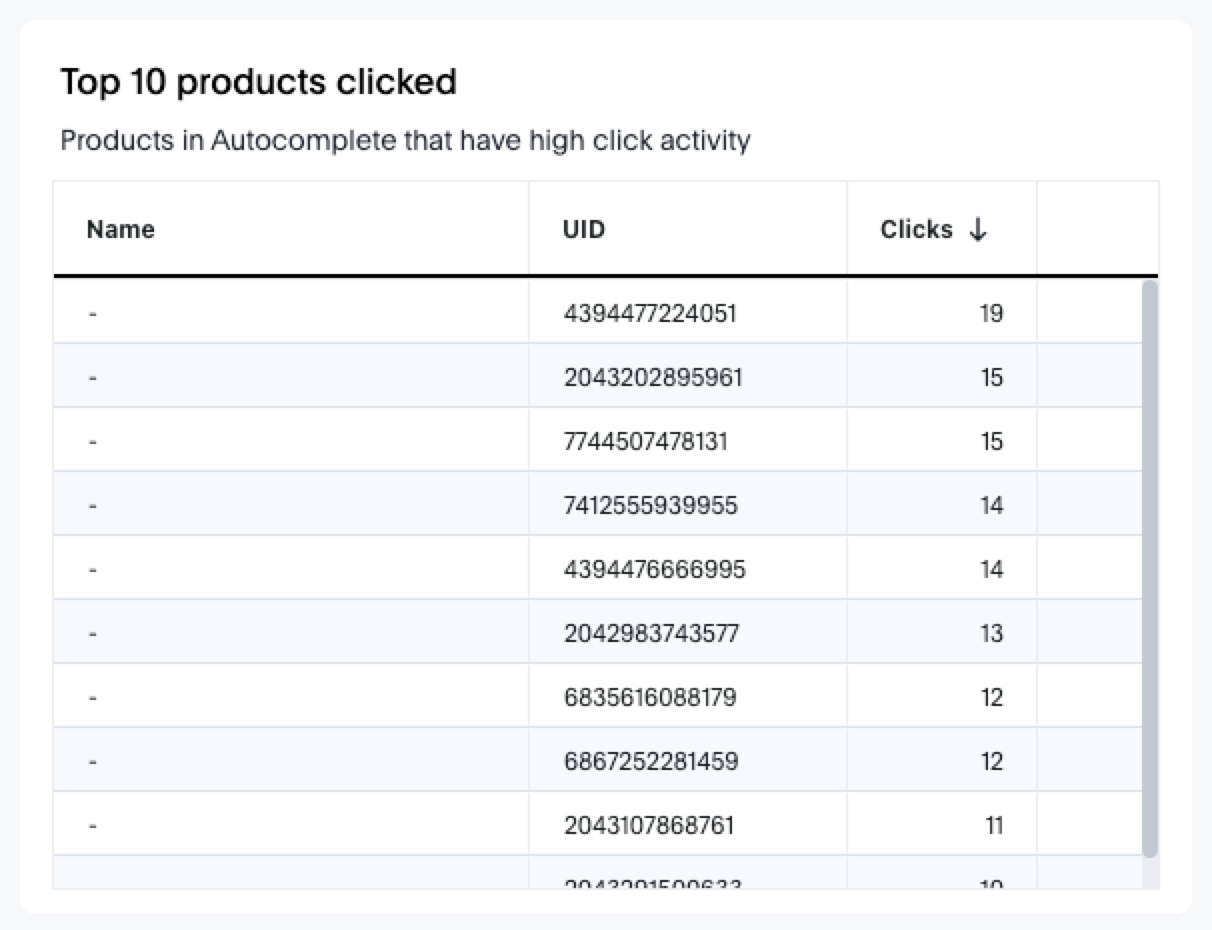Viewport: 1212px width, 930px height.
Task: Select UID 4394477224051 cell
Action: click(650, 314)
